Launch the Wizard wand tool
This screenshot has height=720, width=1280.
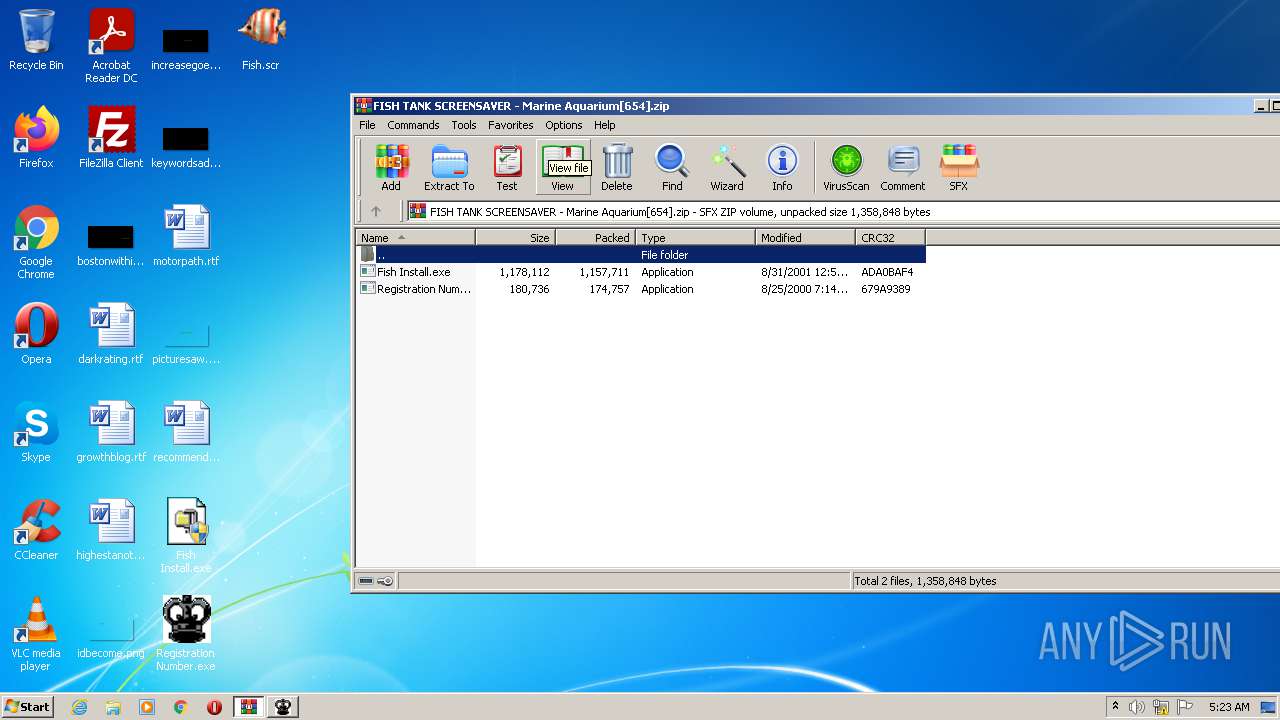click(x=727, y=166)
